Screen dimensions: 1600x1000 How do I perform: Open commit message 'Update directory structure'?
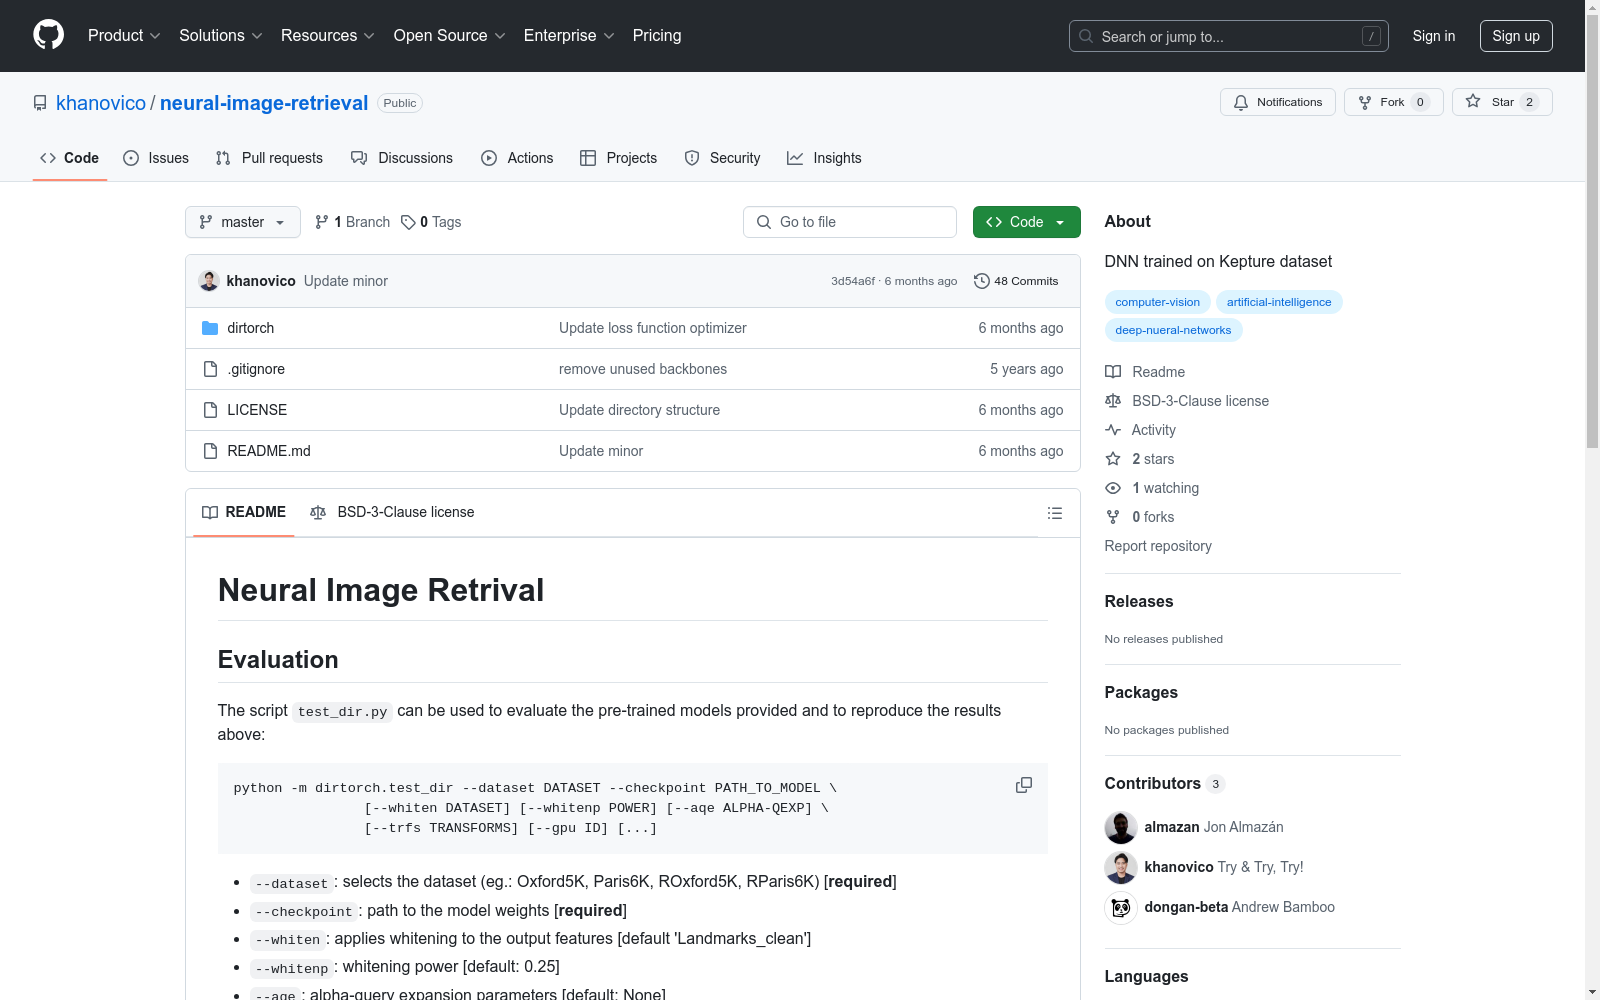pyautogui.click(x=640, y=410)
